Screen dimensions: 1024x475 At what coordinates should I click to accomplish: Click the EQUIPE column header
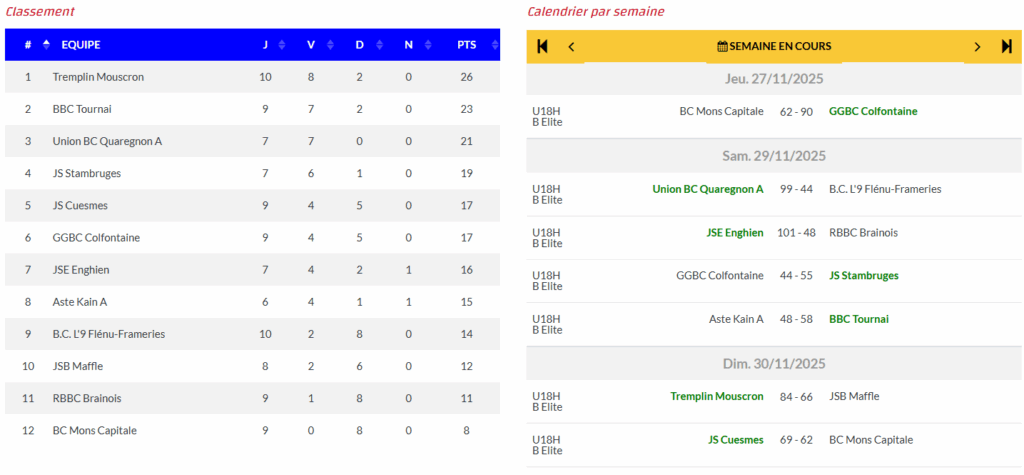point(80,45)
